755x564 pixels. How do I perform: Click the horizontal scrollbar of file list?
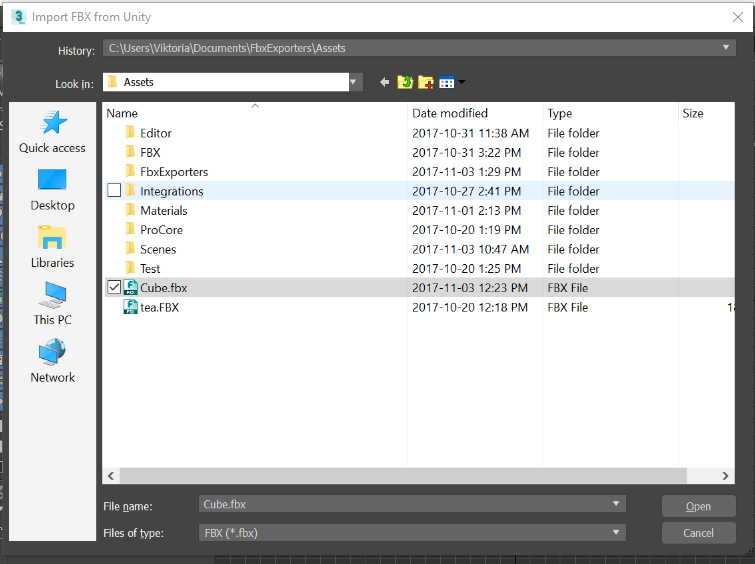tap(400, 476)
